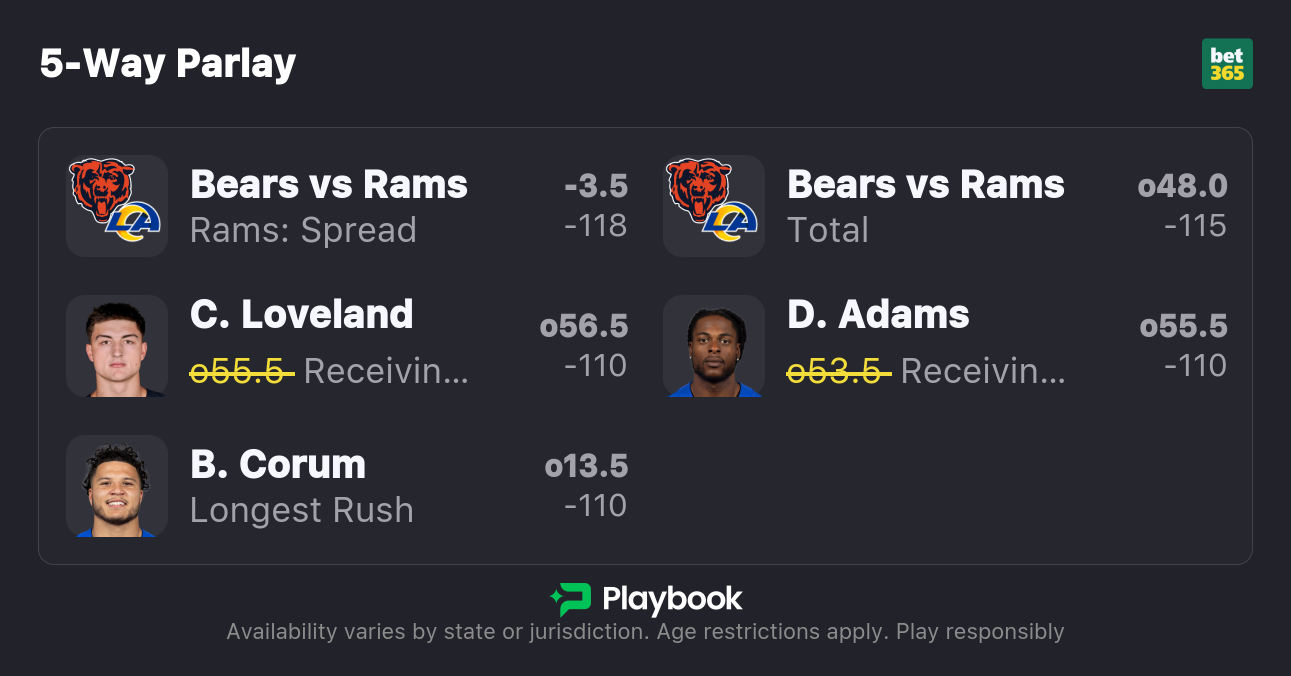Open C. Loveland player headshot
The width and height of the screenshot is (1291, 676).
coord(116,346)
